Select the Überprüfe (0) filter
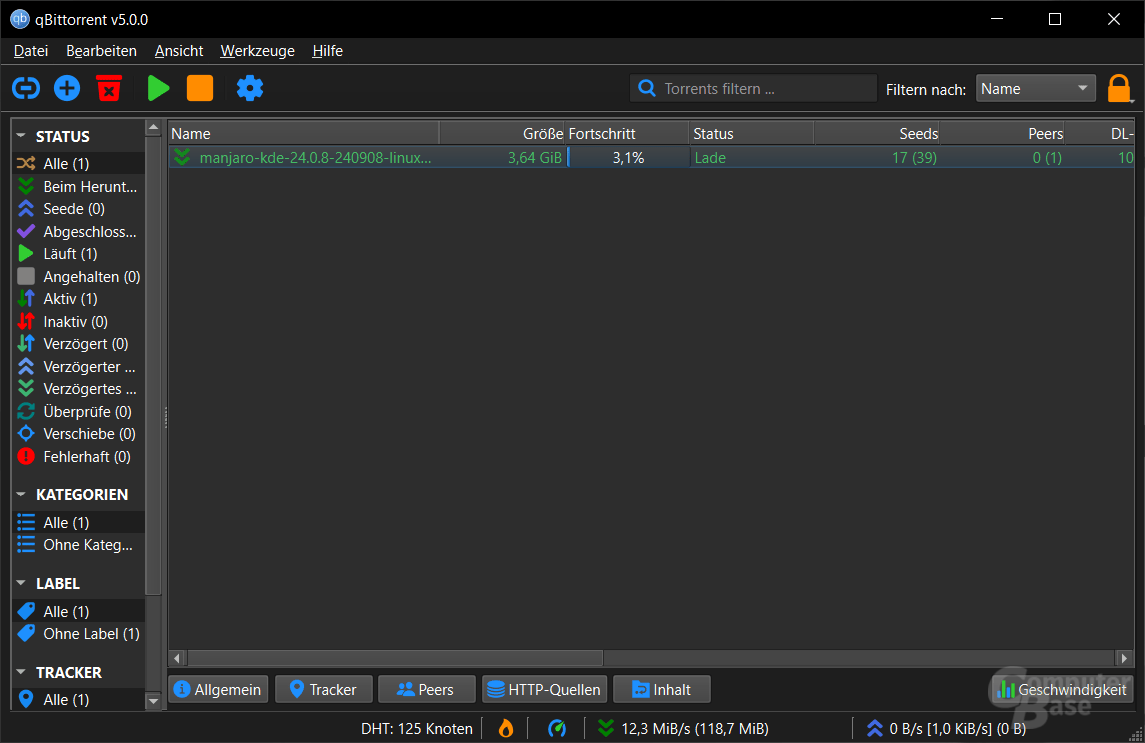The width and height of the screenshot is (1145, 743). (79, 411)
